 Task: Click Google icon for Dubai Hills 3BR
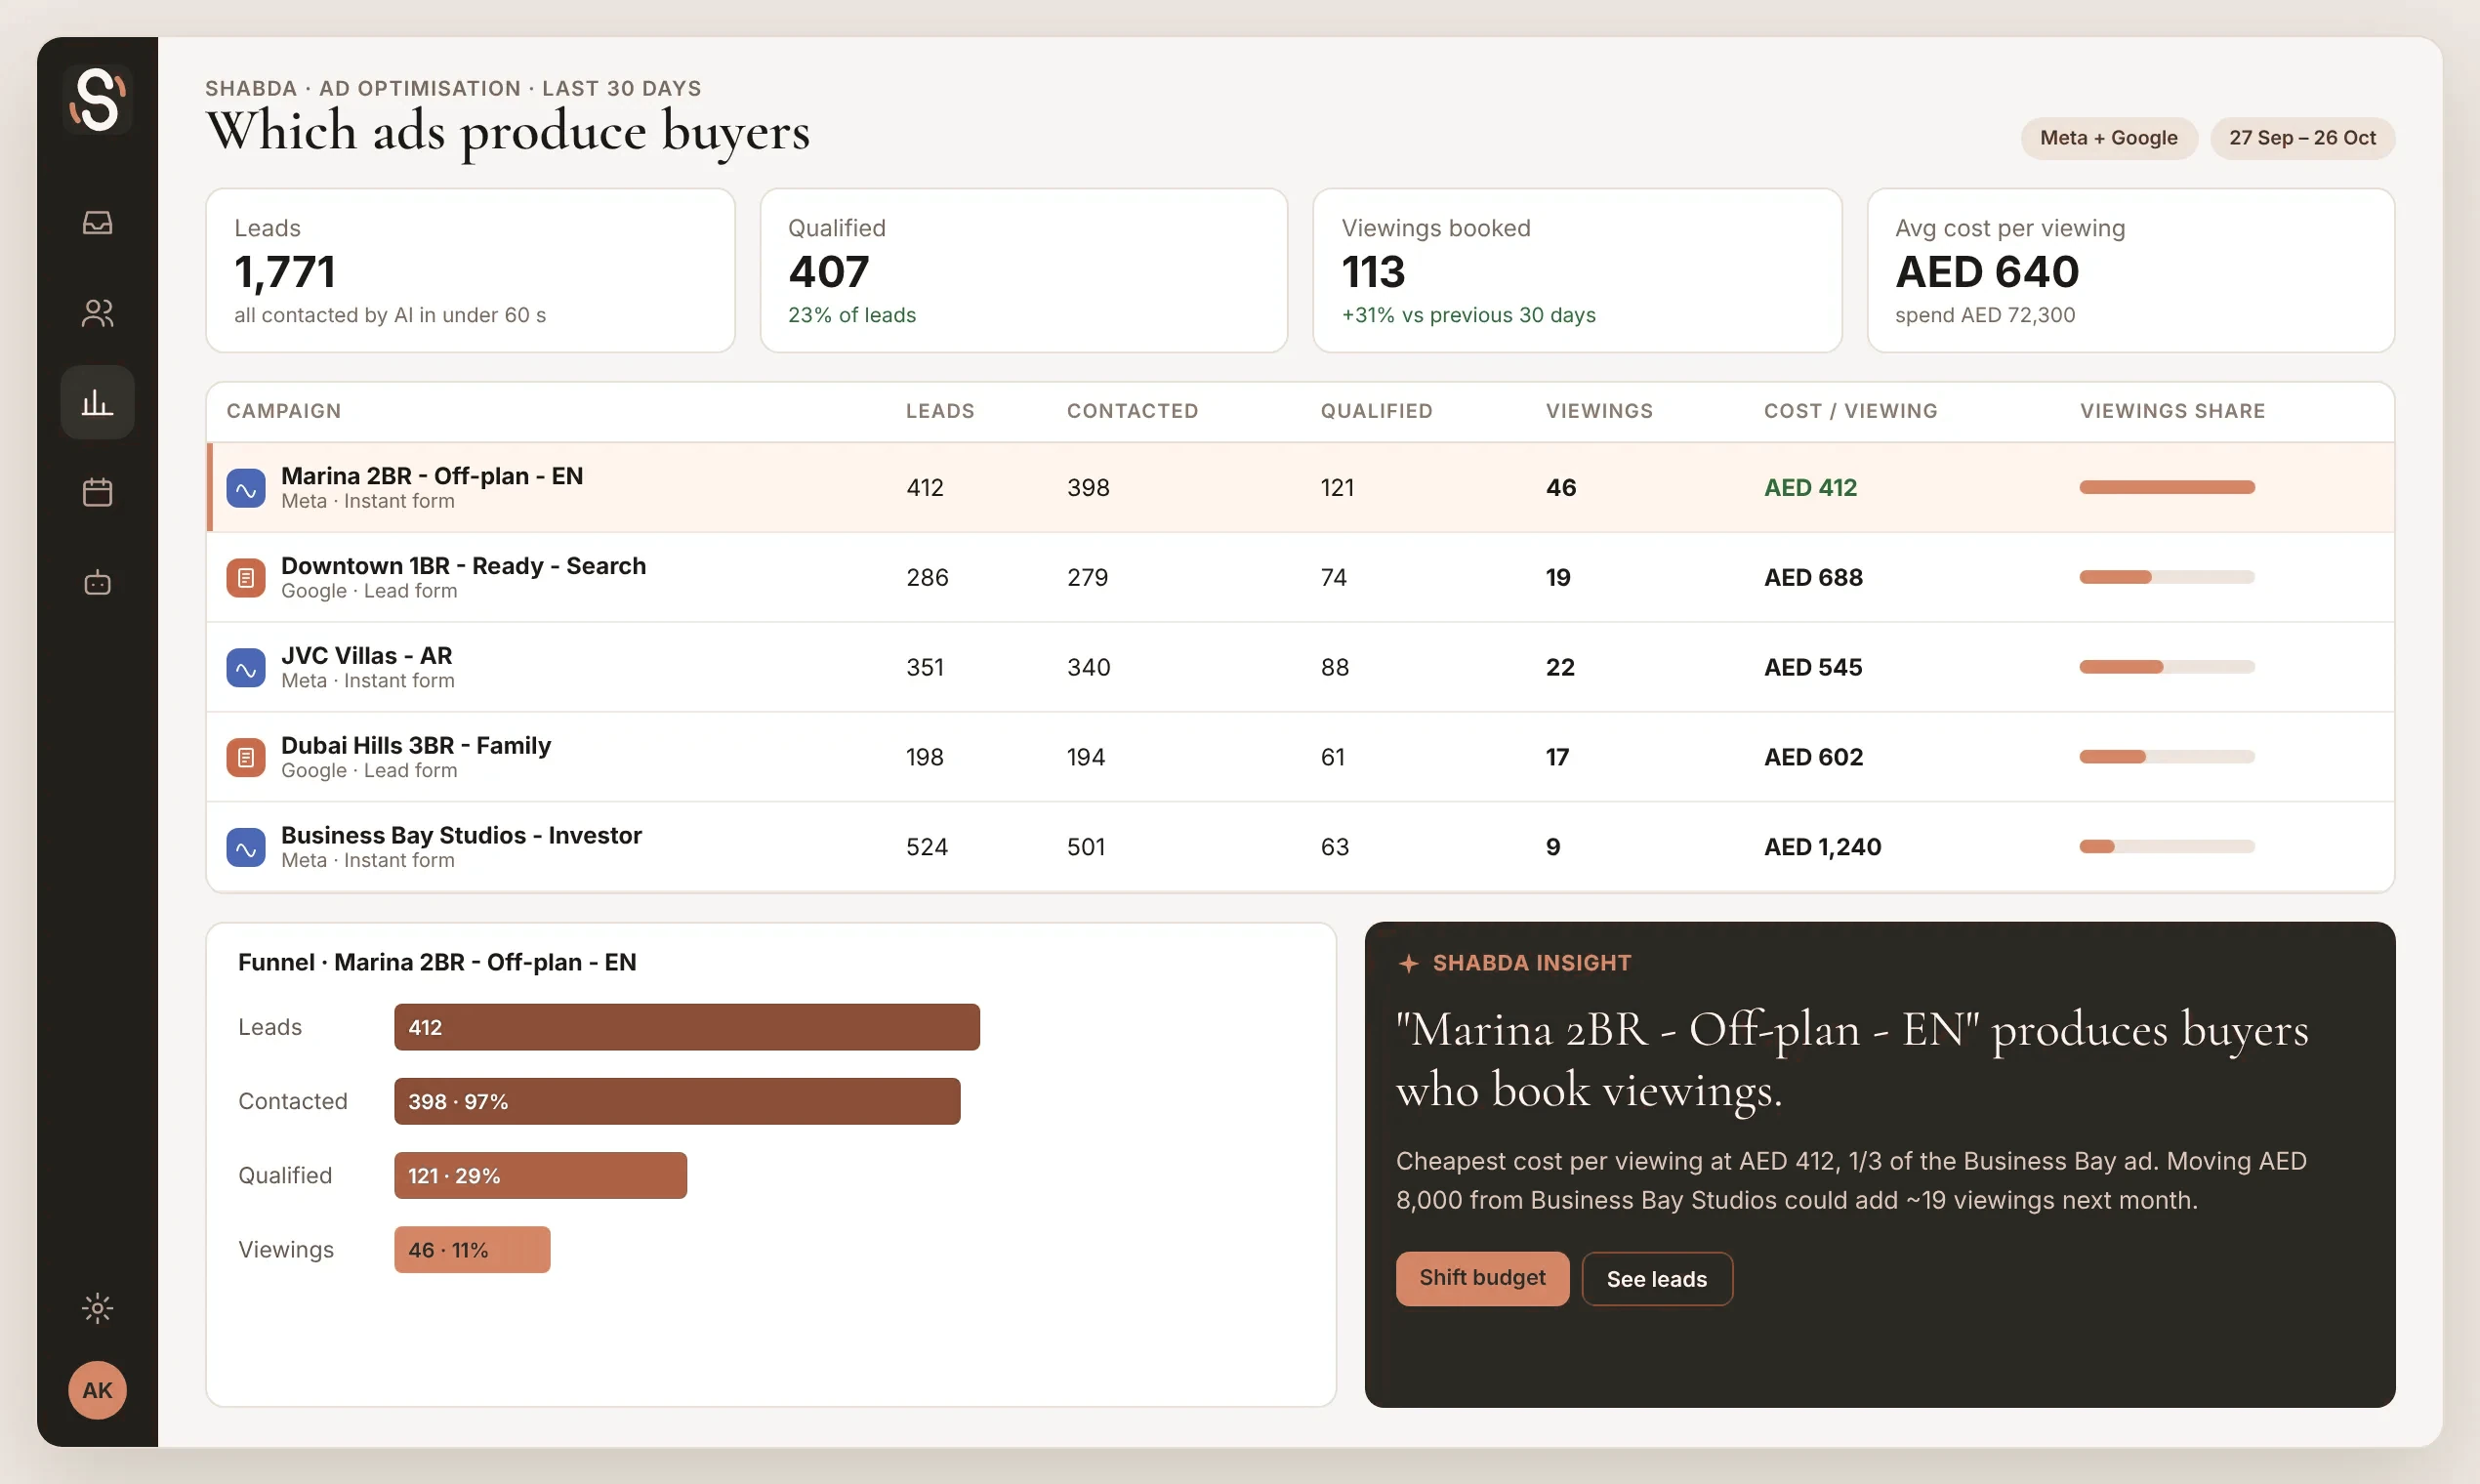click(246, 758)
